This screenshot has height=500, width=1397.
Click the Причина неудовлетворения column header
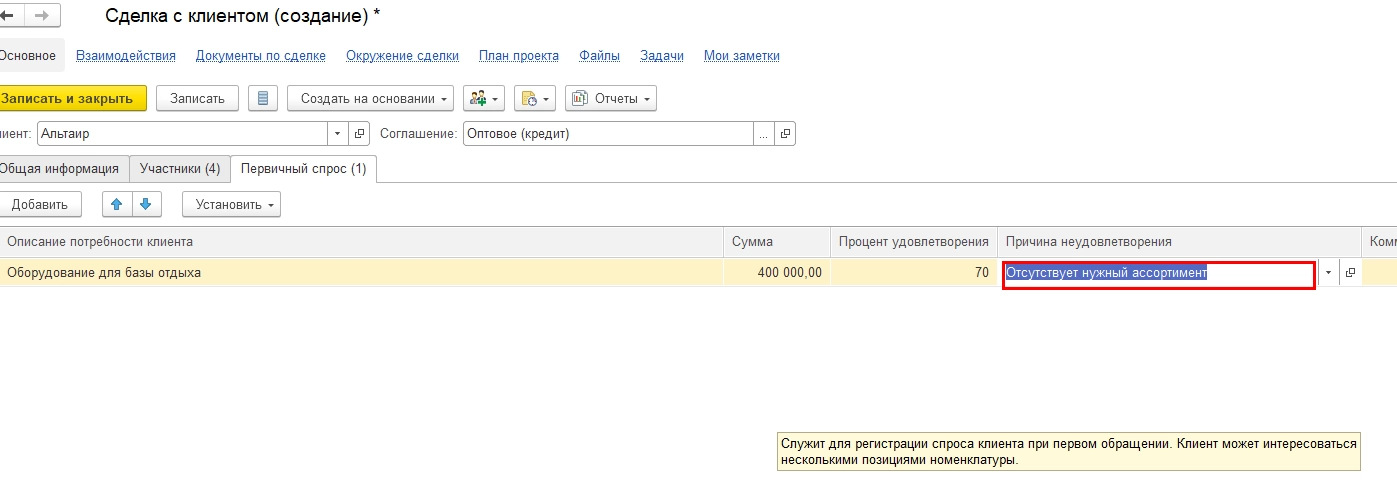[x=1179, y=242]
